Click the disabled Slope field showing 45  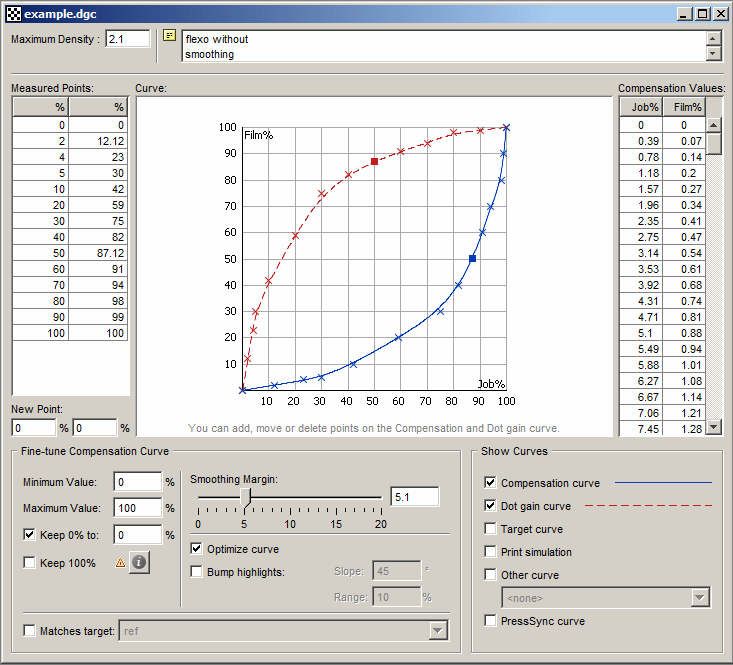397,571
